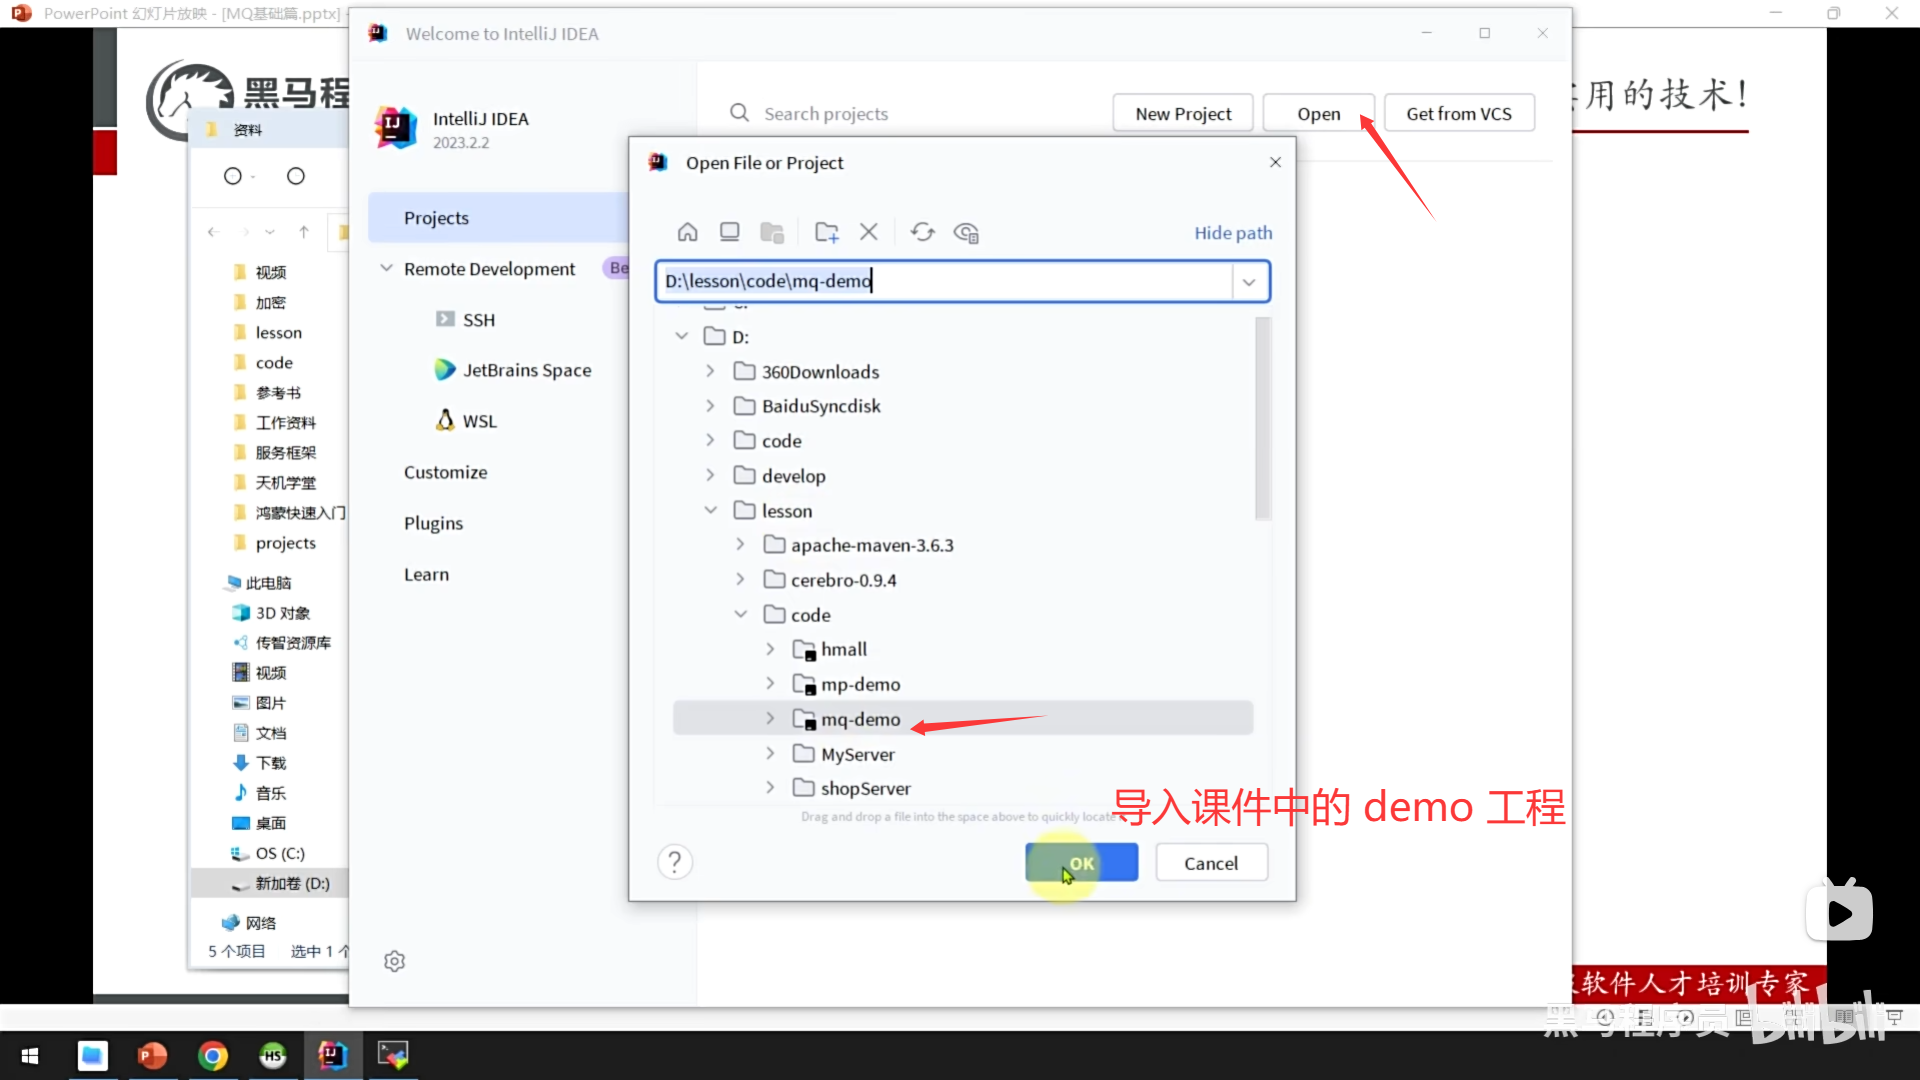This screenshot has height=1080, width=1920.
Task: Click the magnifier icon in Search projects
Action: (739, 113)
